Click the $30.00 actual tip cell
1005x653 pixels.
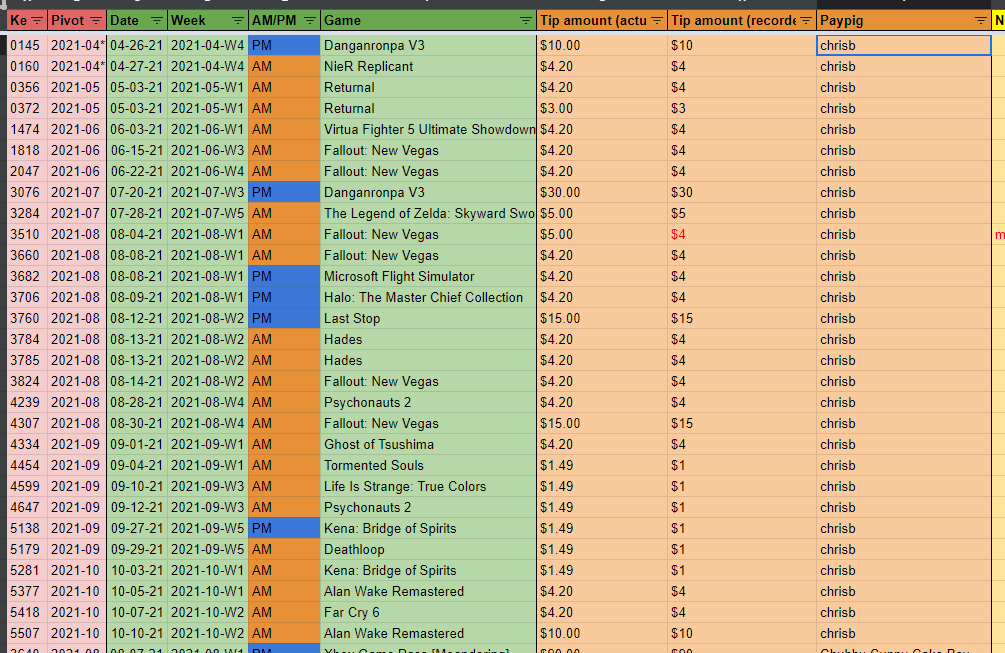[602, 192]
